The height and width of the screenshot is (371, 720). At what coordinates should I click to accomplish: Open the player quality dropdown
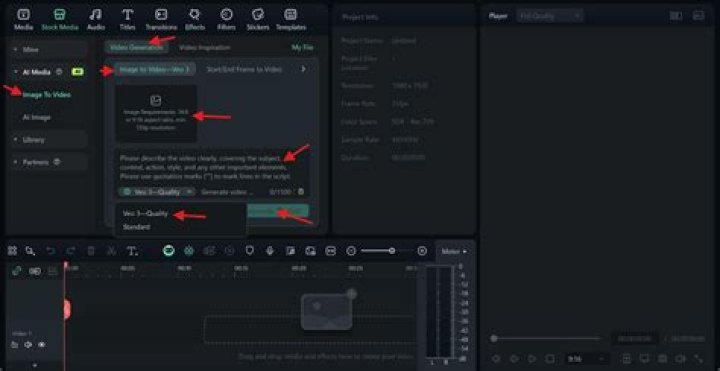click(550, 16)
